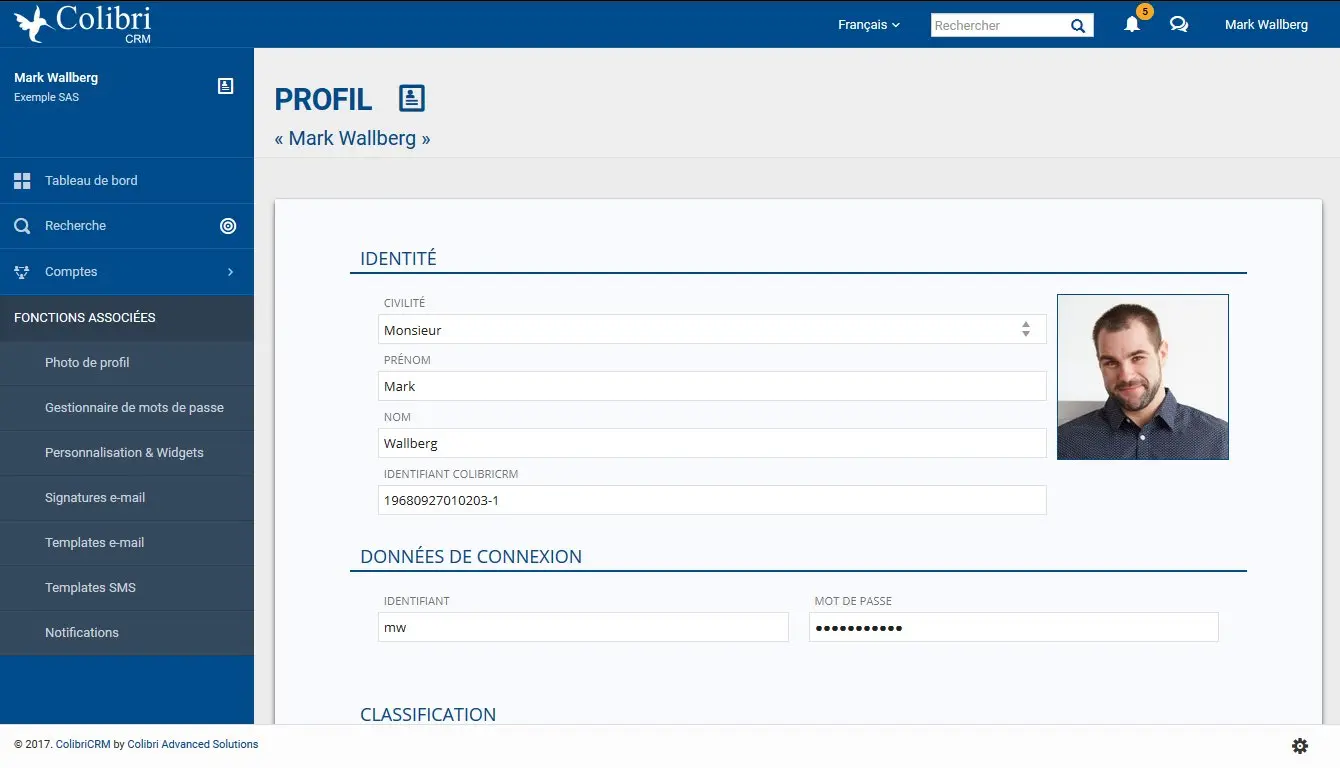The image size is (1340, 768).
Task: Click into the Mot de passe field
Action: [1013, 627]
